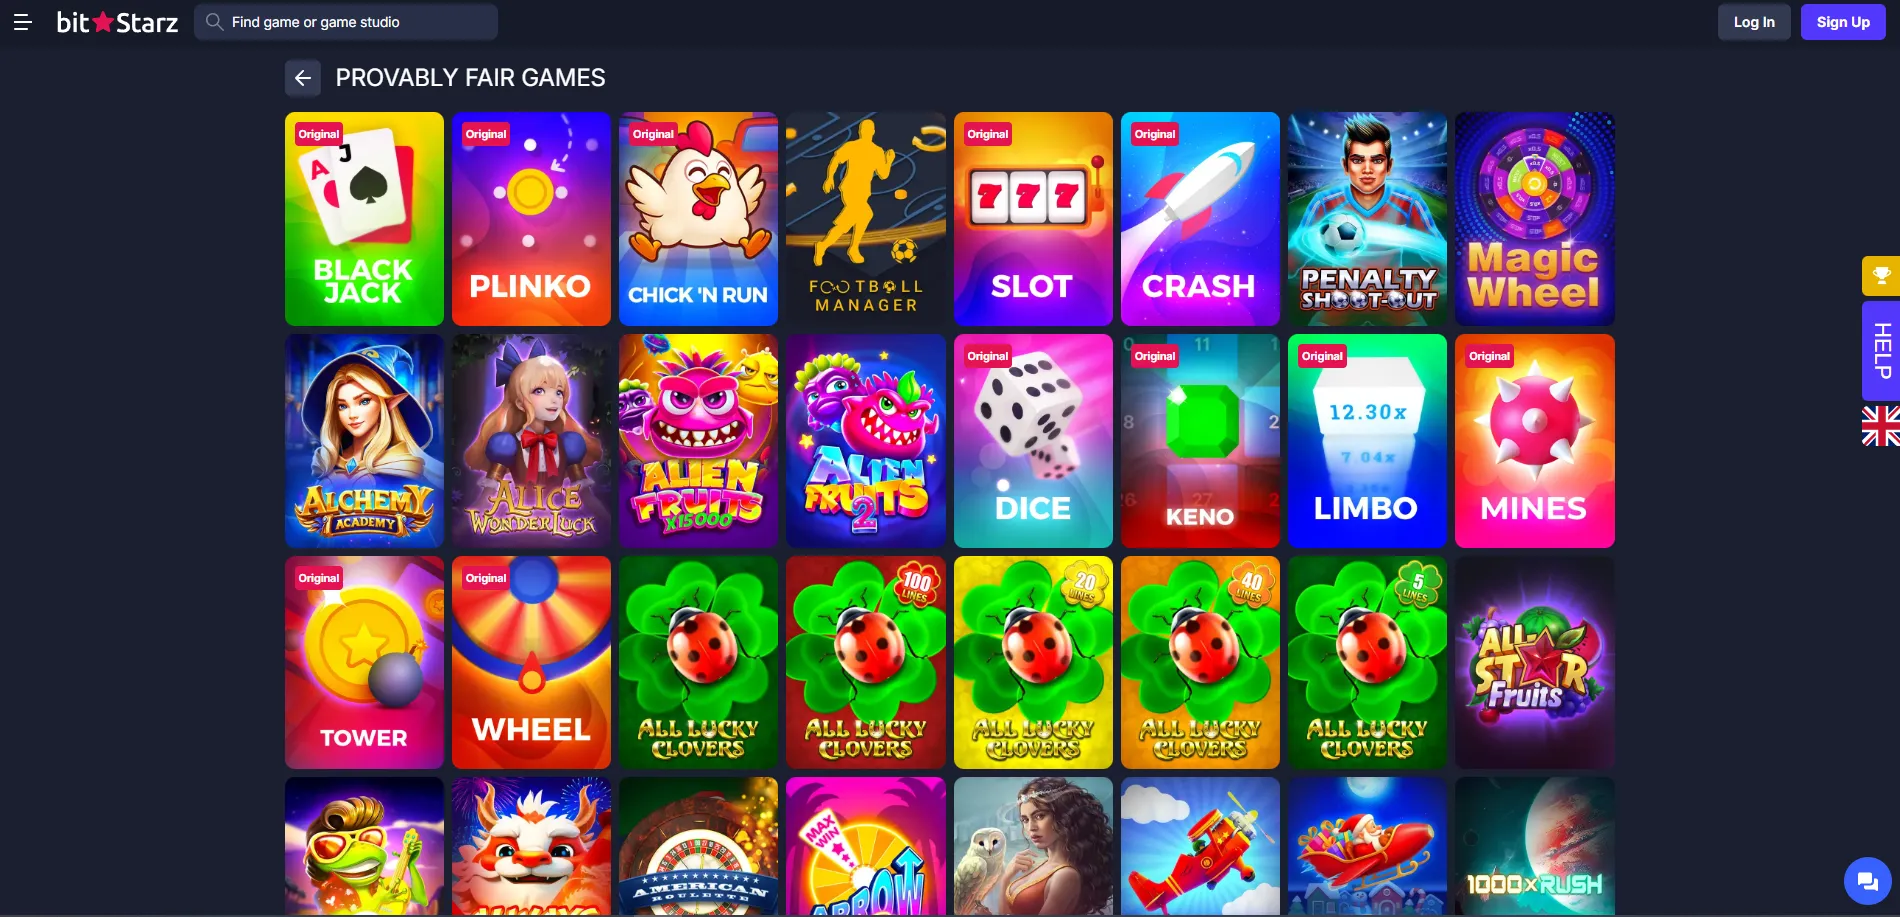Open the Keno game tile
Viewport: 1900px width, 917px height.
click(1200, 441)
